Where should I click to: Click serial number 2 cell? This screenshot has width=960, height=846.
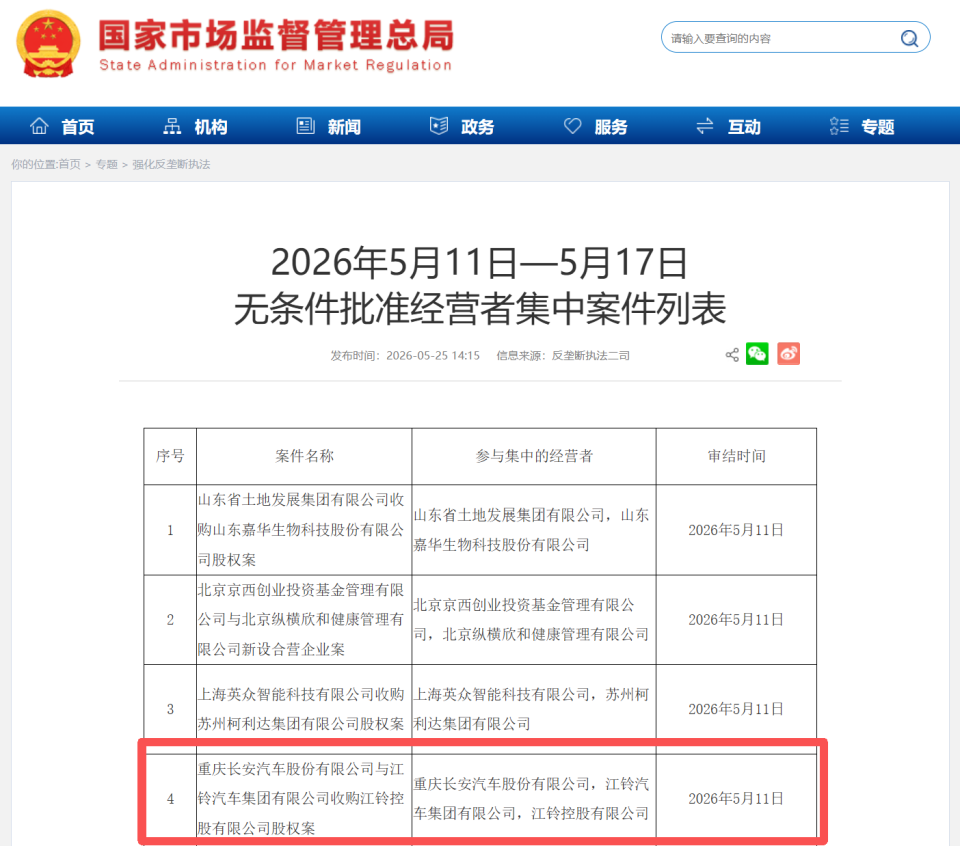pos(170,620)
